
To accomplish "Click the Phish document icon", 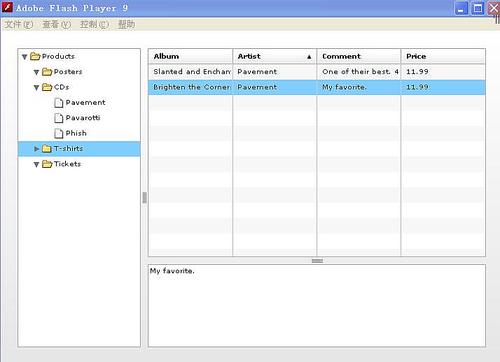I will 59,133.
